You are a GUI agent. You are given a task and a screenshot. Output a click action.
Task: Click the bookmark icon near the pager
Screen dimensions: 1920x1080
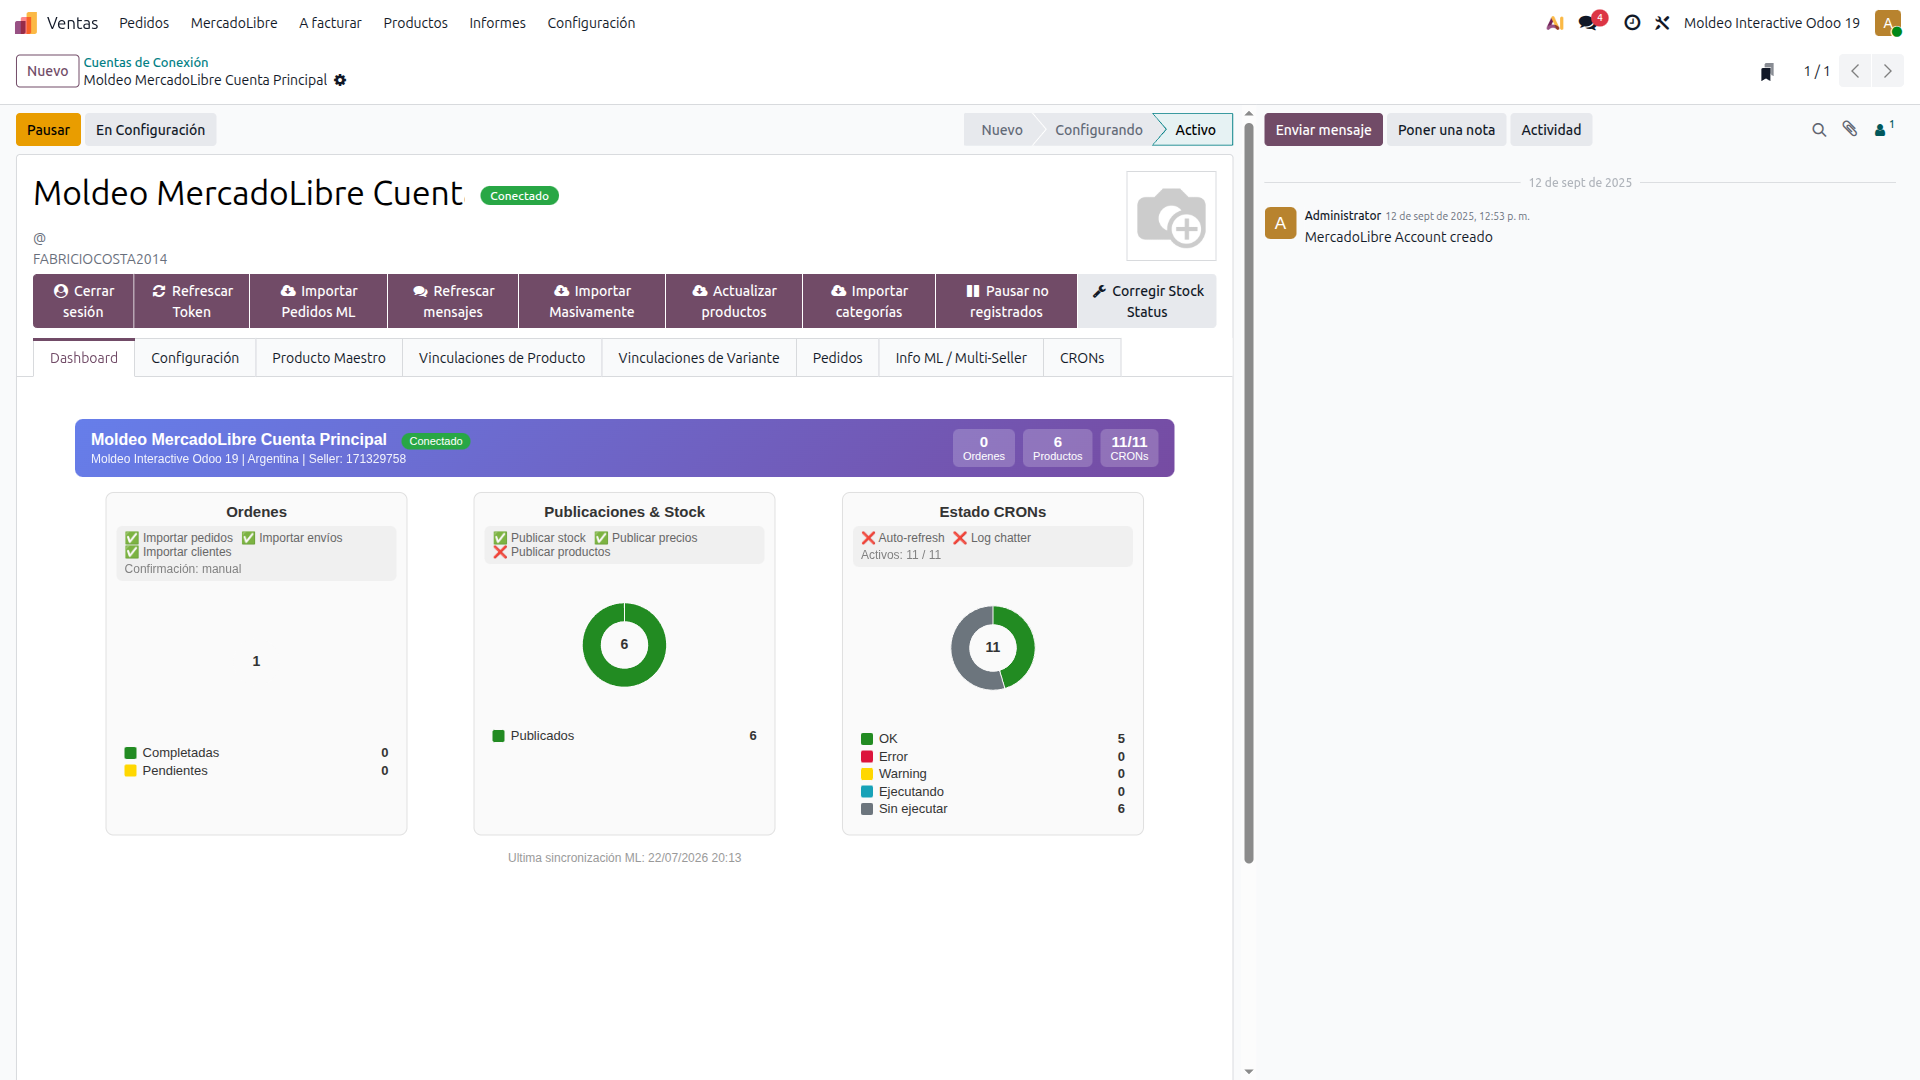pyautogui.click(x=1767, y=72)
